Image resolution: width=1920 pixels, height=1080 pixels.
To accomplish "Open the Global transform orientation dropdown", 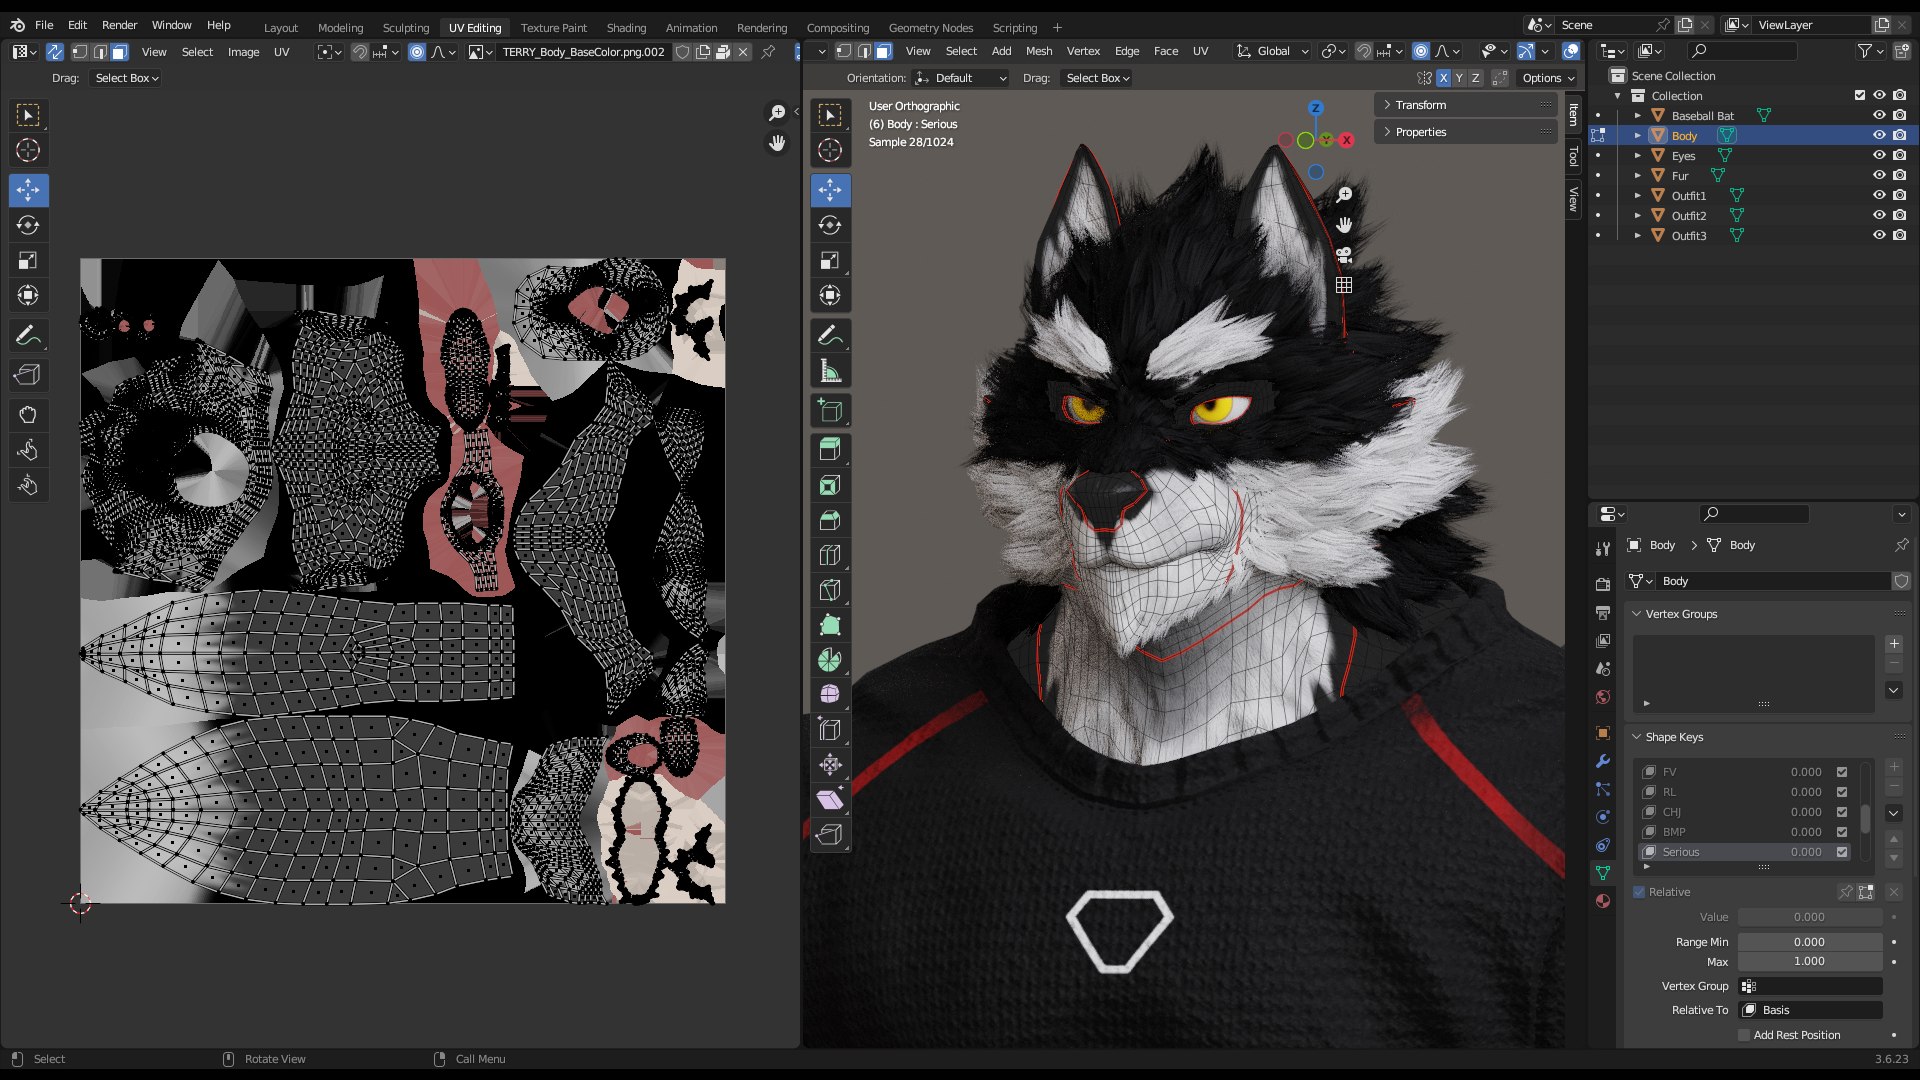I will (1272, 51).
